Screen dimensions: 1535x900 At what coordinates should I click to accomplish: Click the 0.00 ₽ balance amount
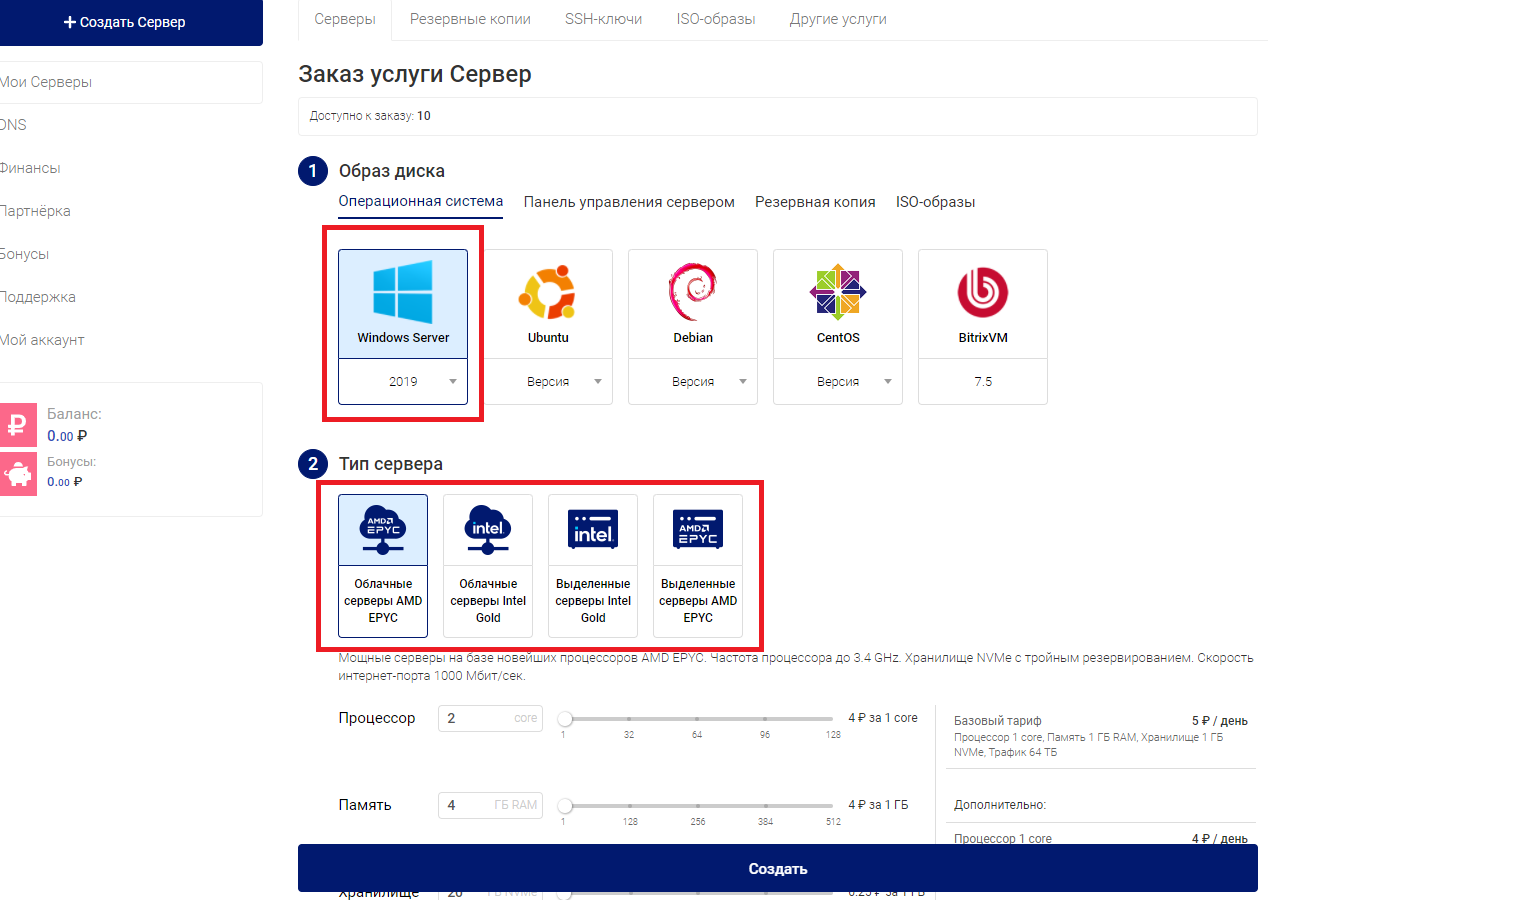coord(67,436)
